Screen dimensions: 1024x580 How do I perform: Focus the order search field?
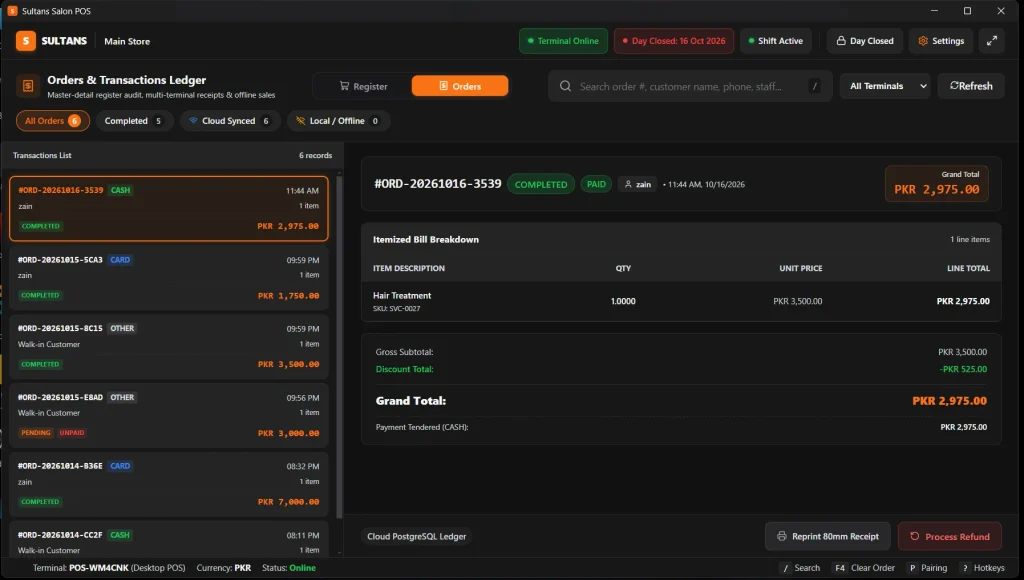pyautogui.click(x=690, y=86)
